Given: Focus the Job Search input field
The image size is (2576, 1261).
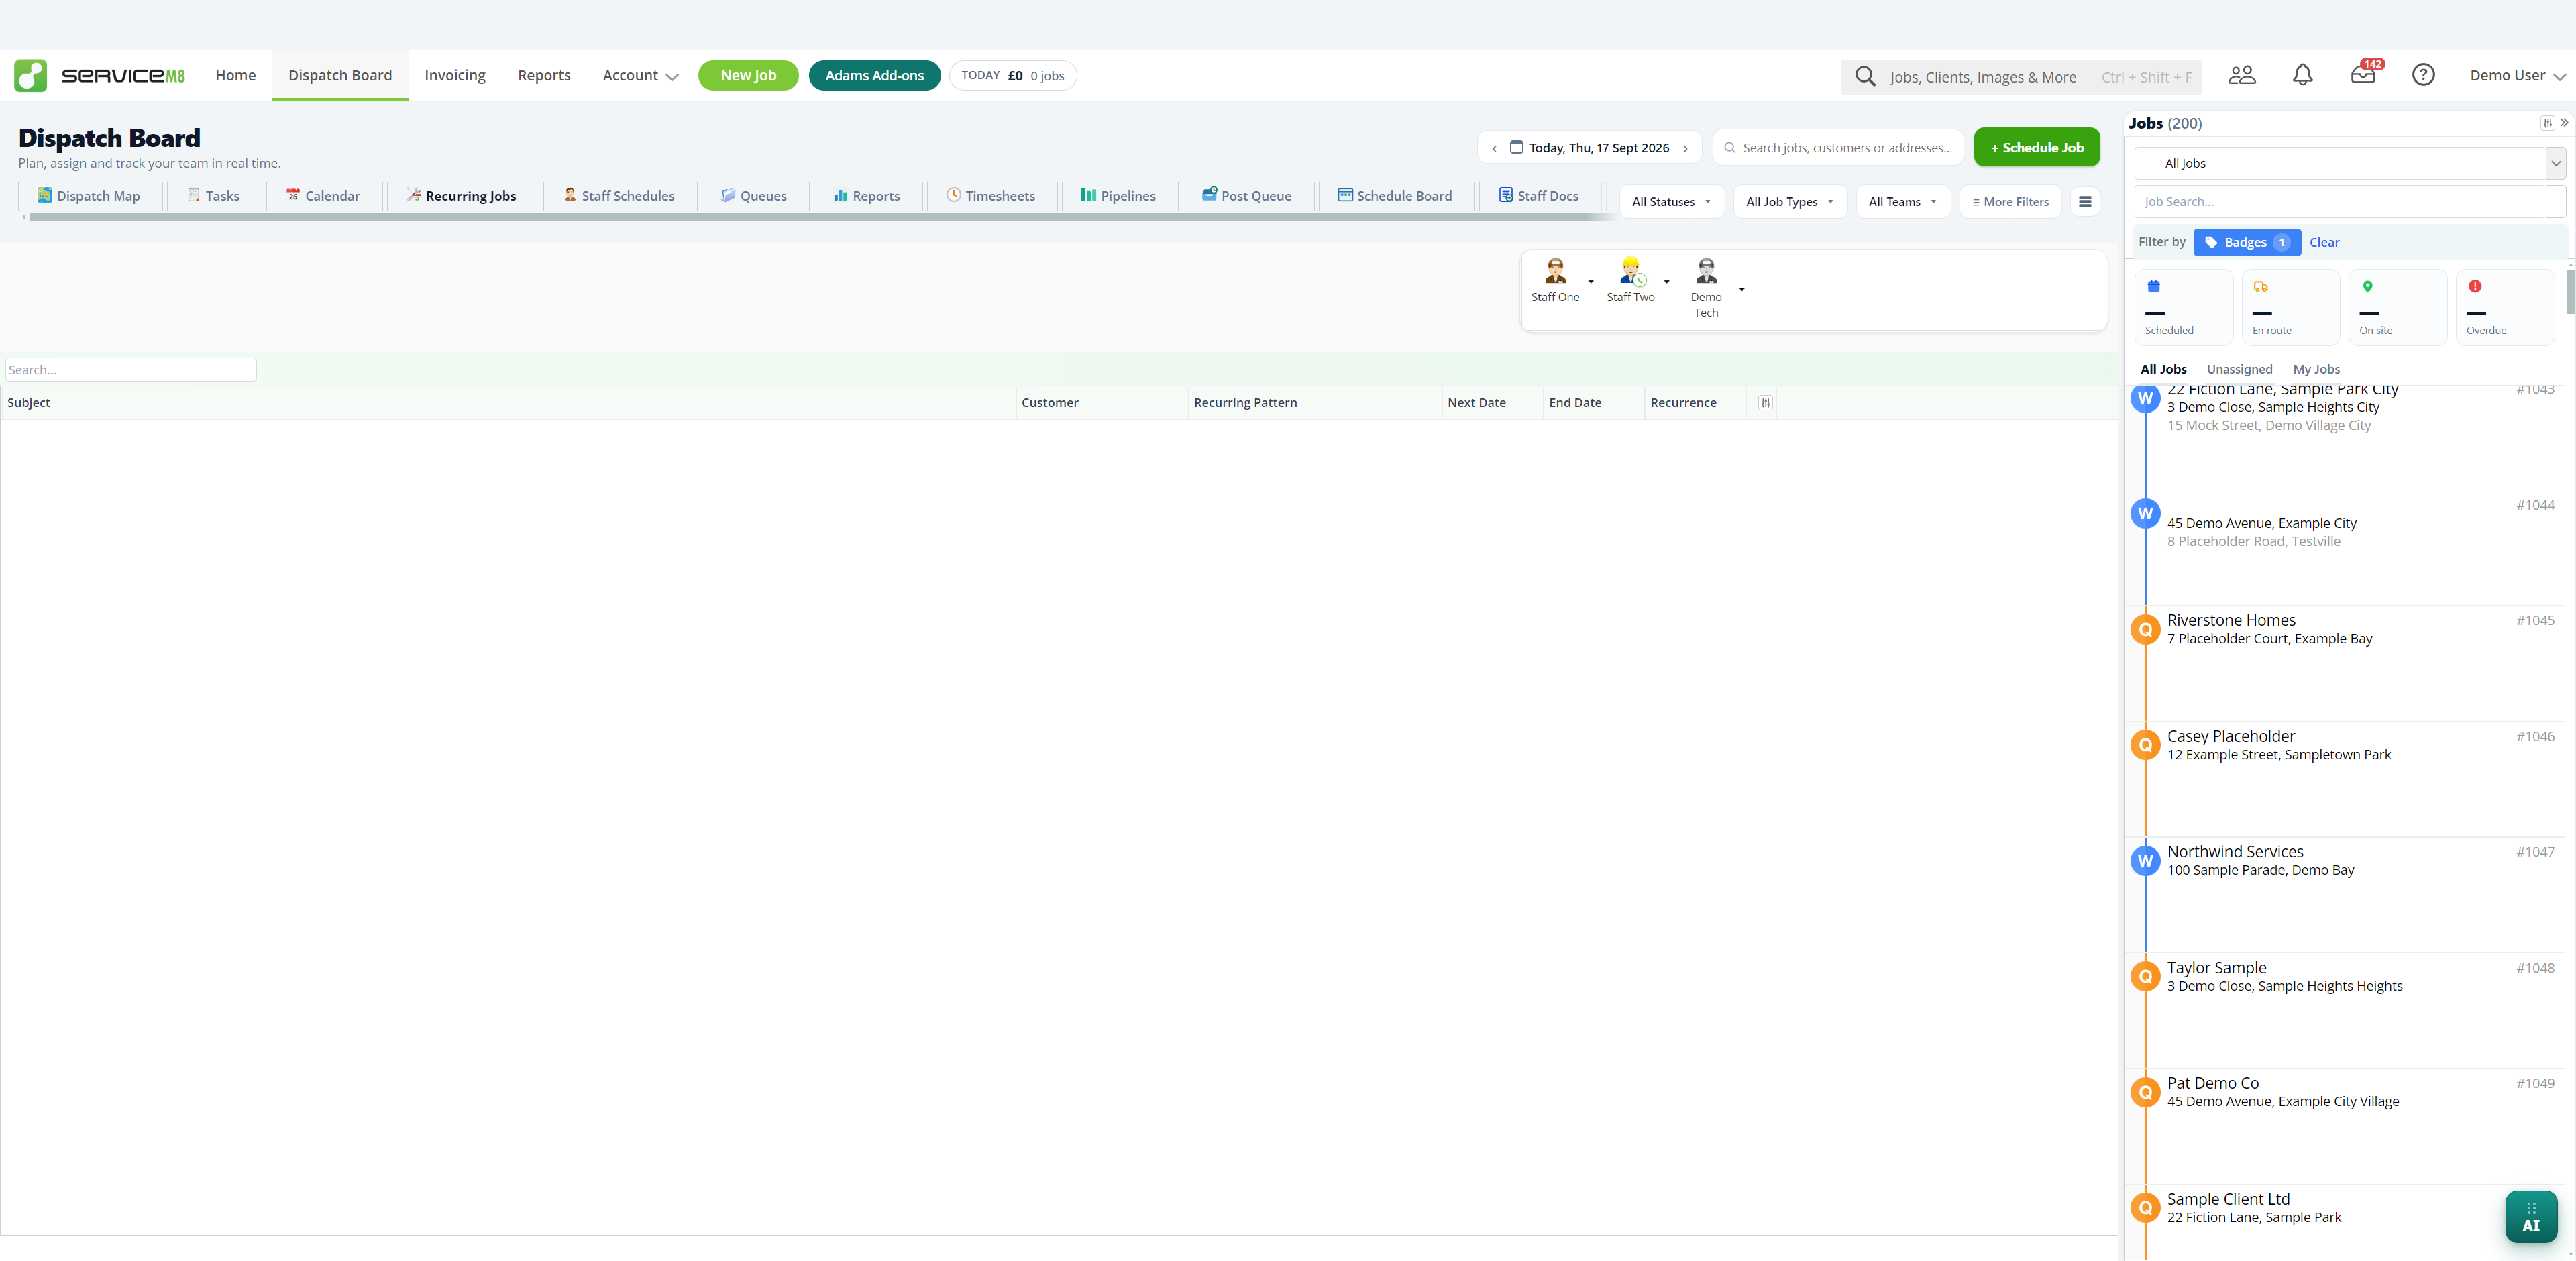Looking at the screenshot, I should click(x=2349, y=202).
